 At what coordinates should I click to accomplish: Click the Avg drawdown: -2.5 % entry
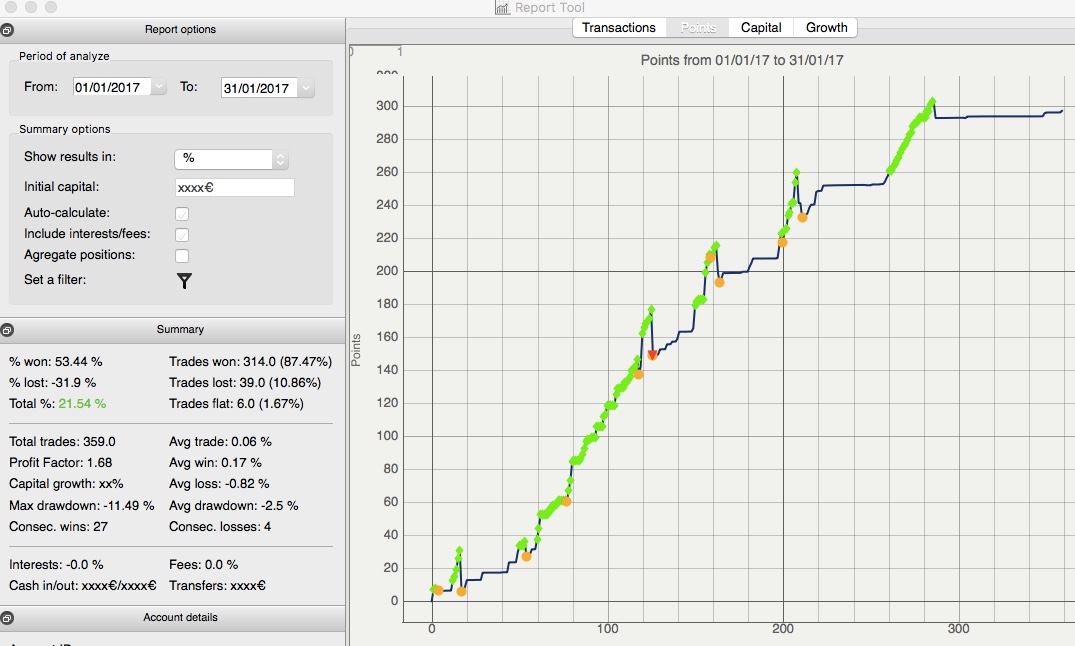pyautogui.click(x=234, y=505)
